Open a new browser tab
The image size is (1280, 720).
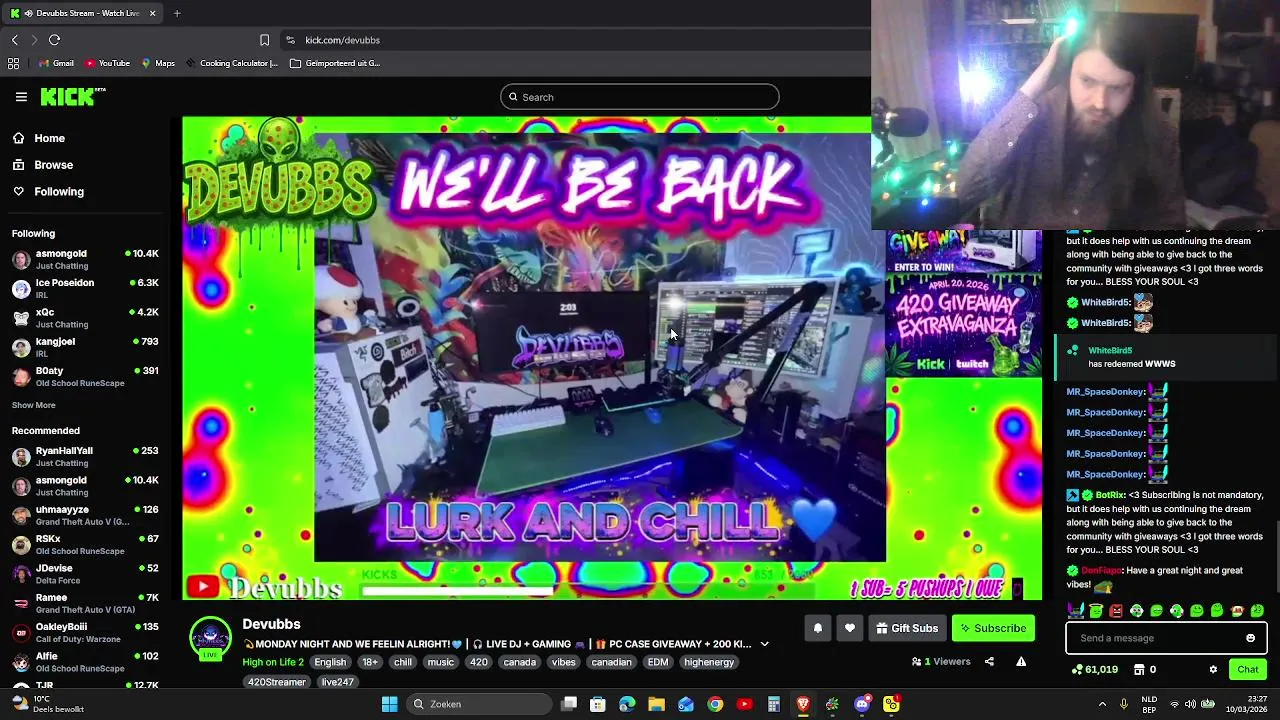click(x=177, y=13)
